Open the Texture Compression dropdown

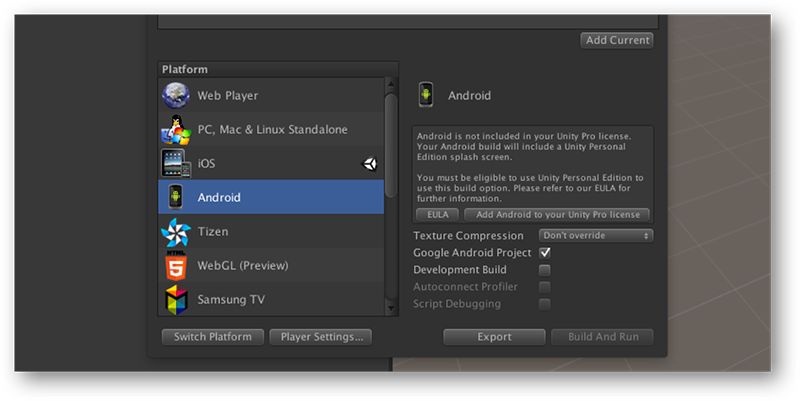point(596,236)
